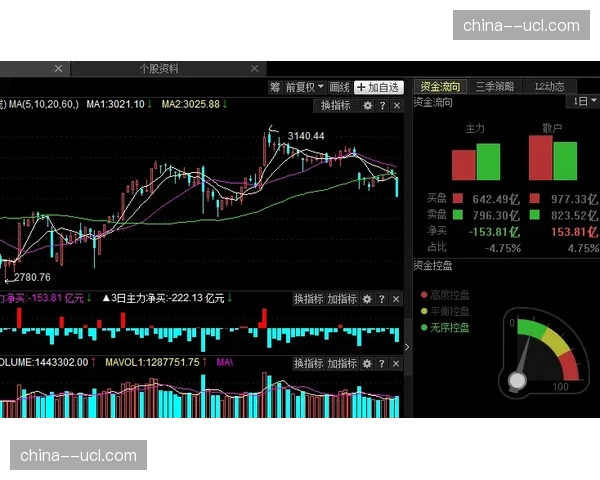Viewport: 600px width, 480px height.
Task: Click the 主力 green sell bar
Action: click(488, 162)
